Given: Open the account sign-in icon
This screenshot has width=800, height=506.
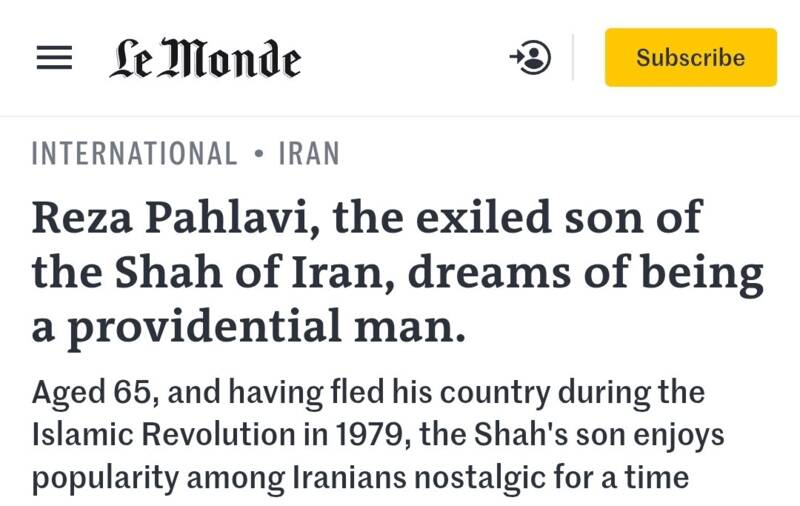Looking at the screenshot, I should click(530, 58).
